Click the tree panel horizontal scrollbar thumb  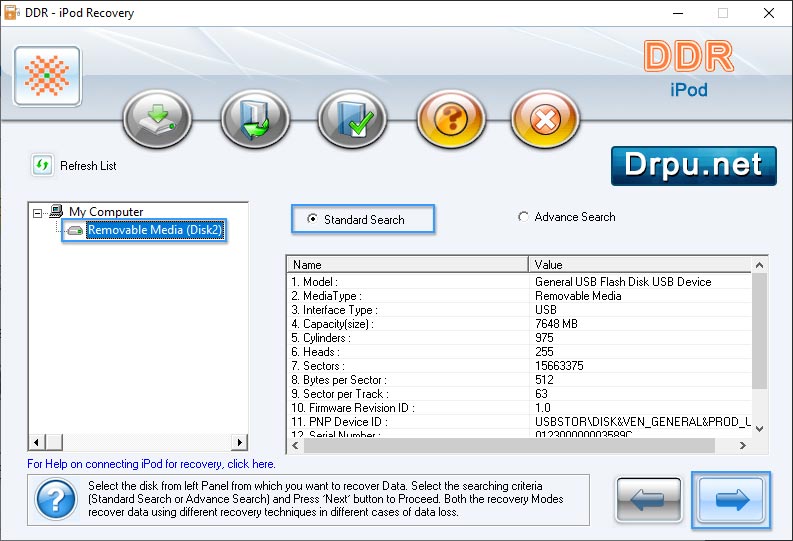(x=54, y=442)
